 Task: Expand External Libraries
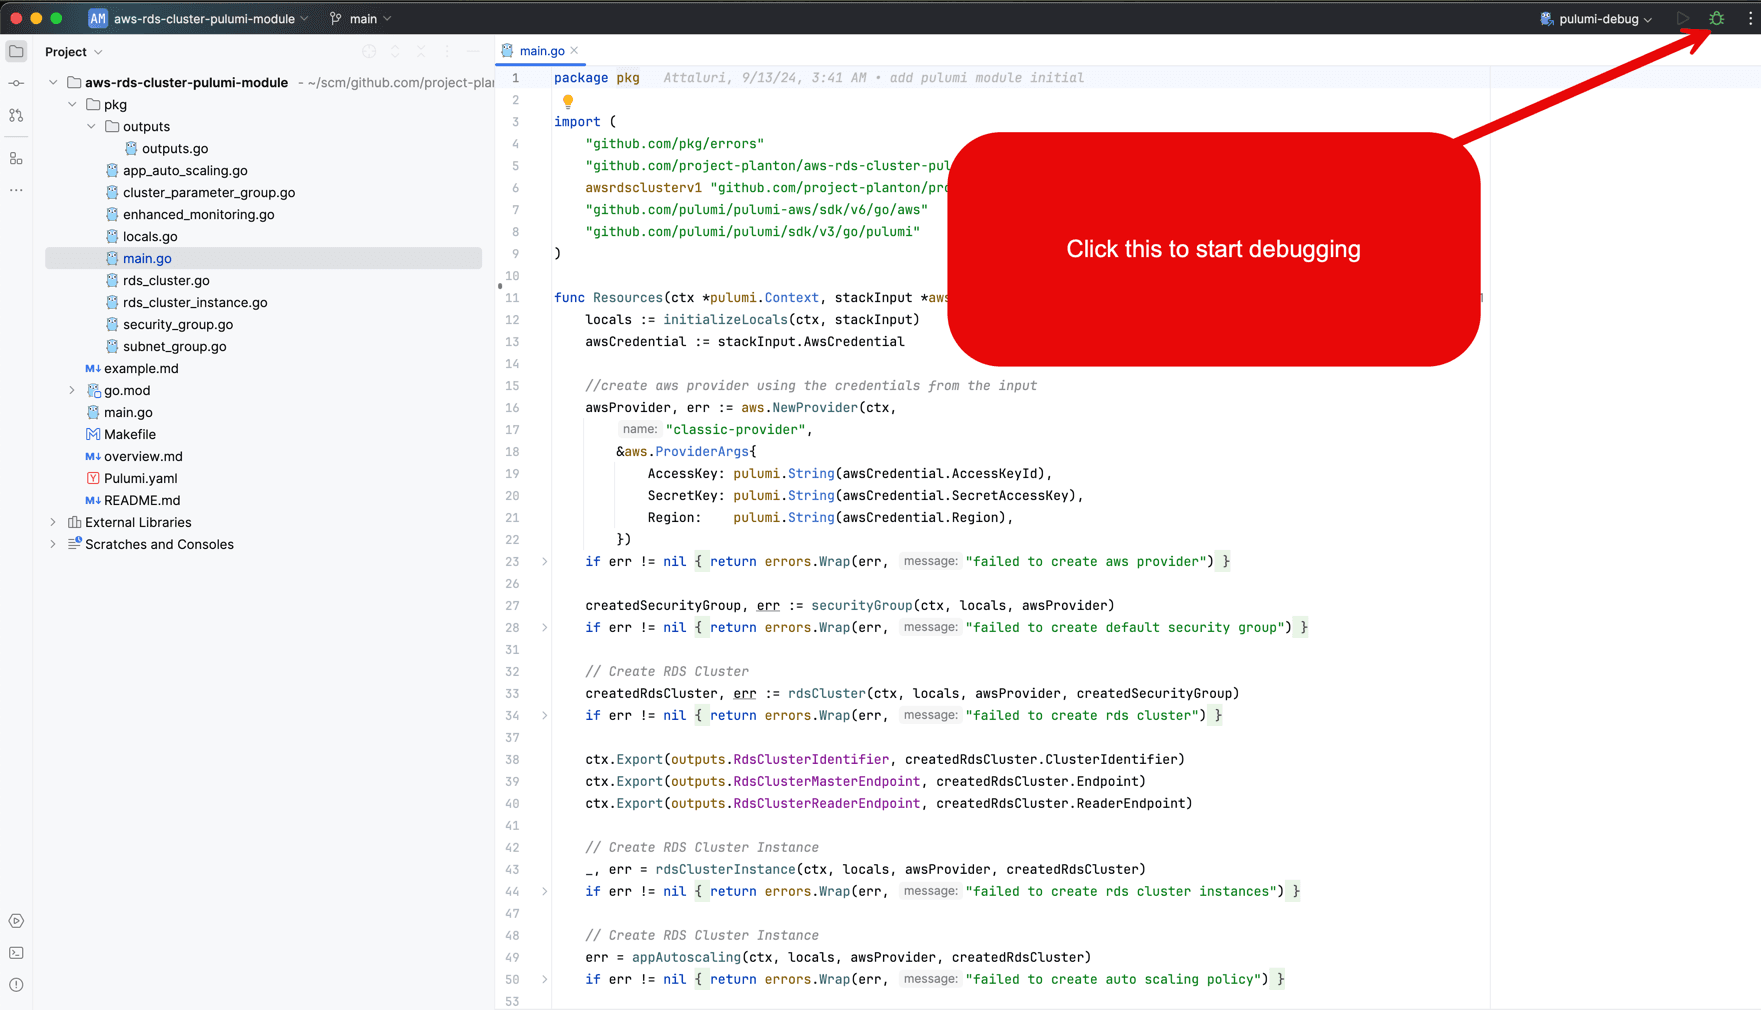(53, 523)
